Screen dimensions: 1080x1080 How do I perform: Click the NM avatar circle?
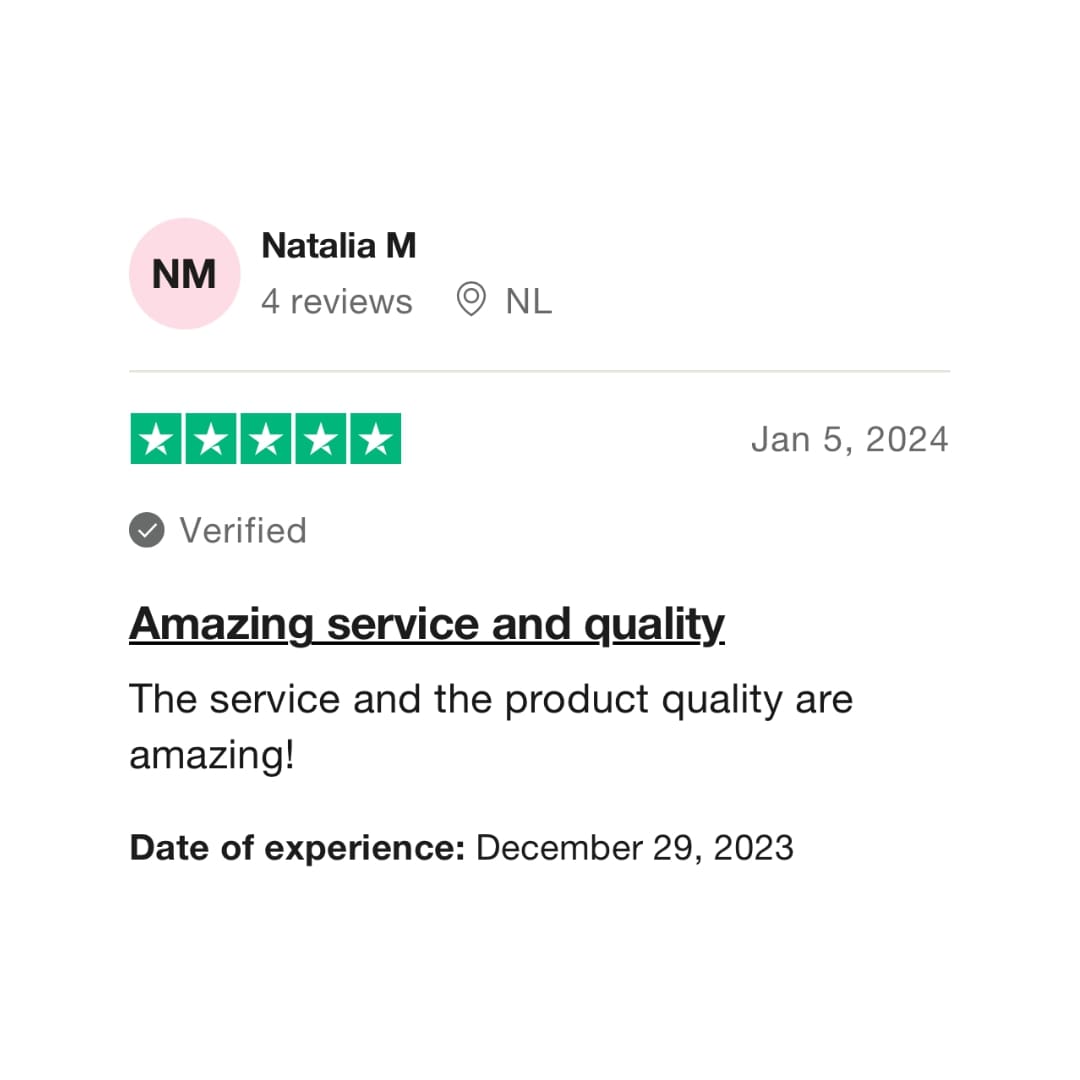click(185, 274)
